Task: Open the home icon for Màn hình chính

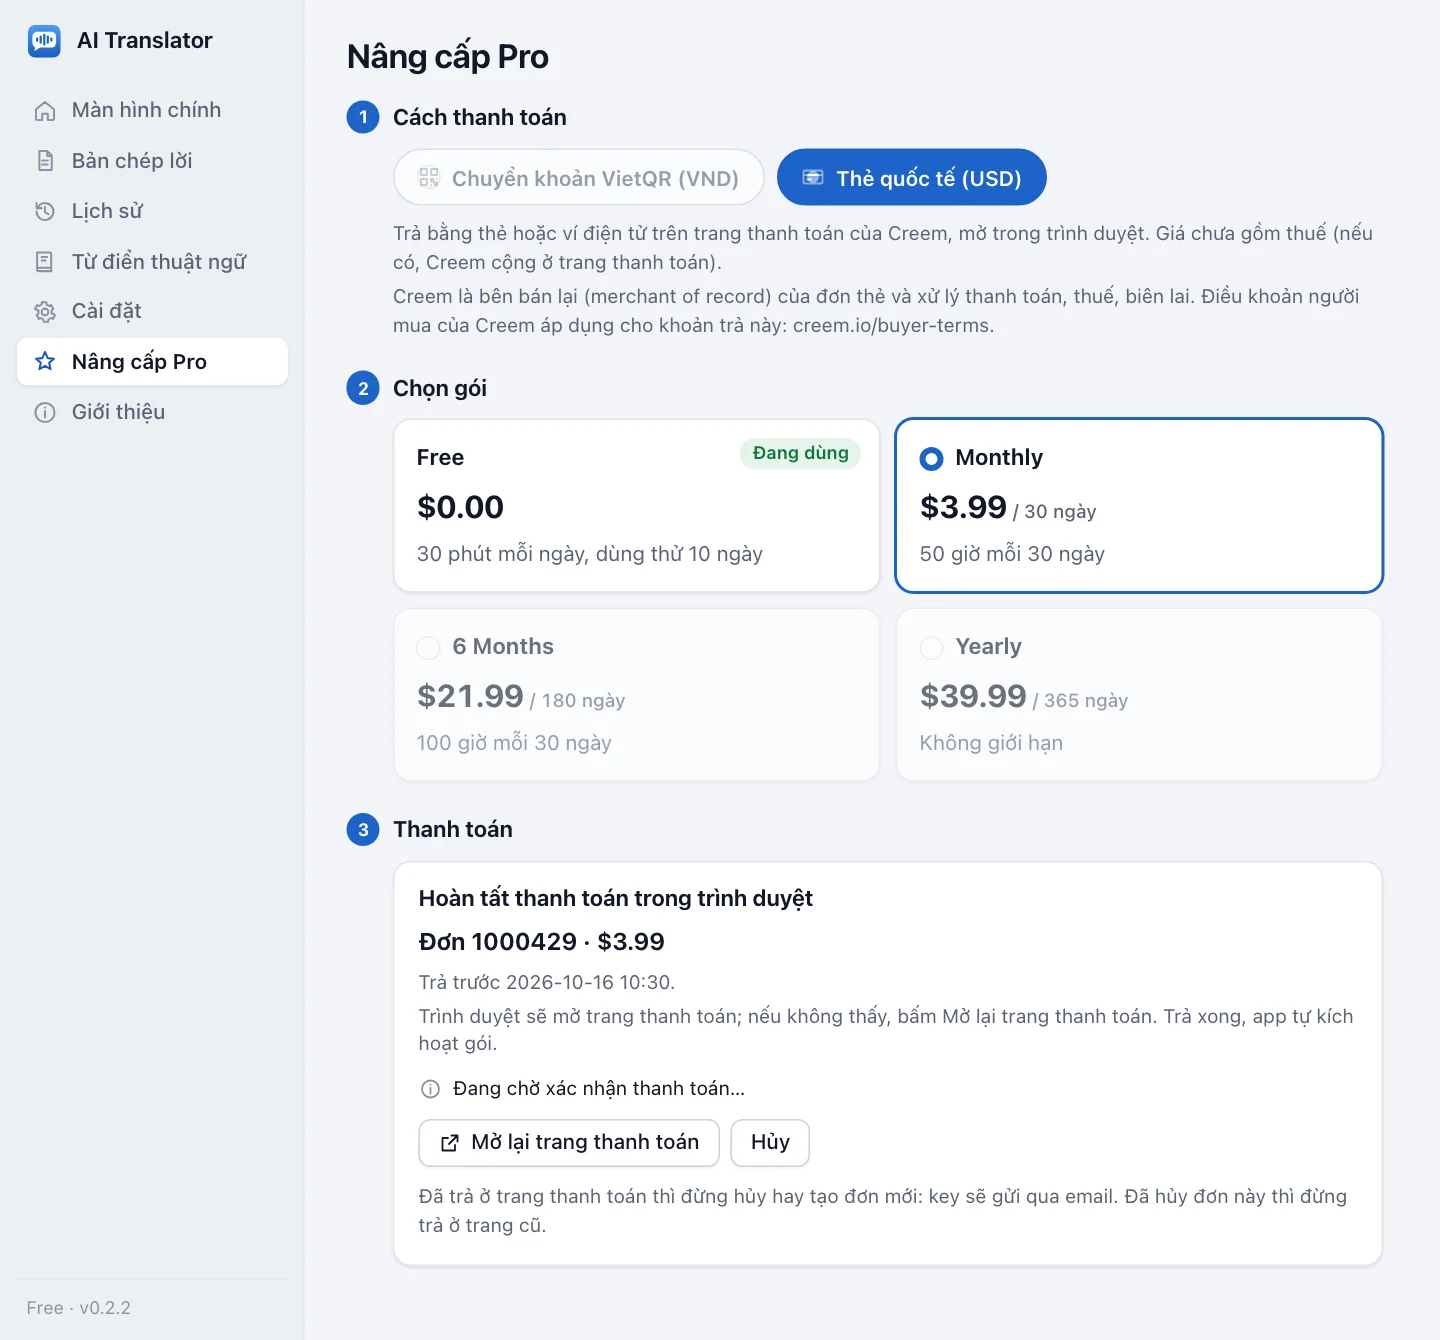Action: (45, 111)
